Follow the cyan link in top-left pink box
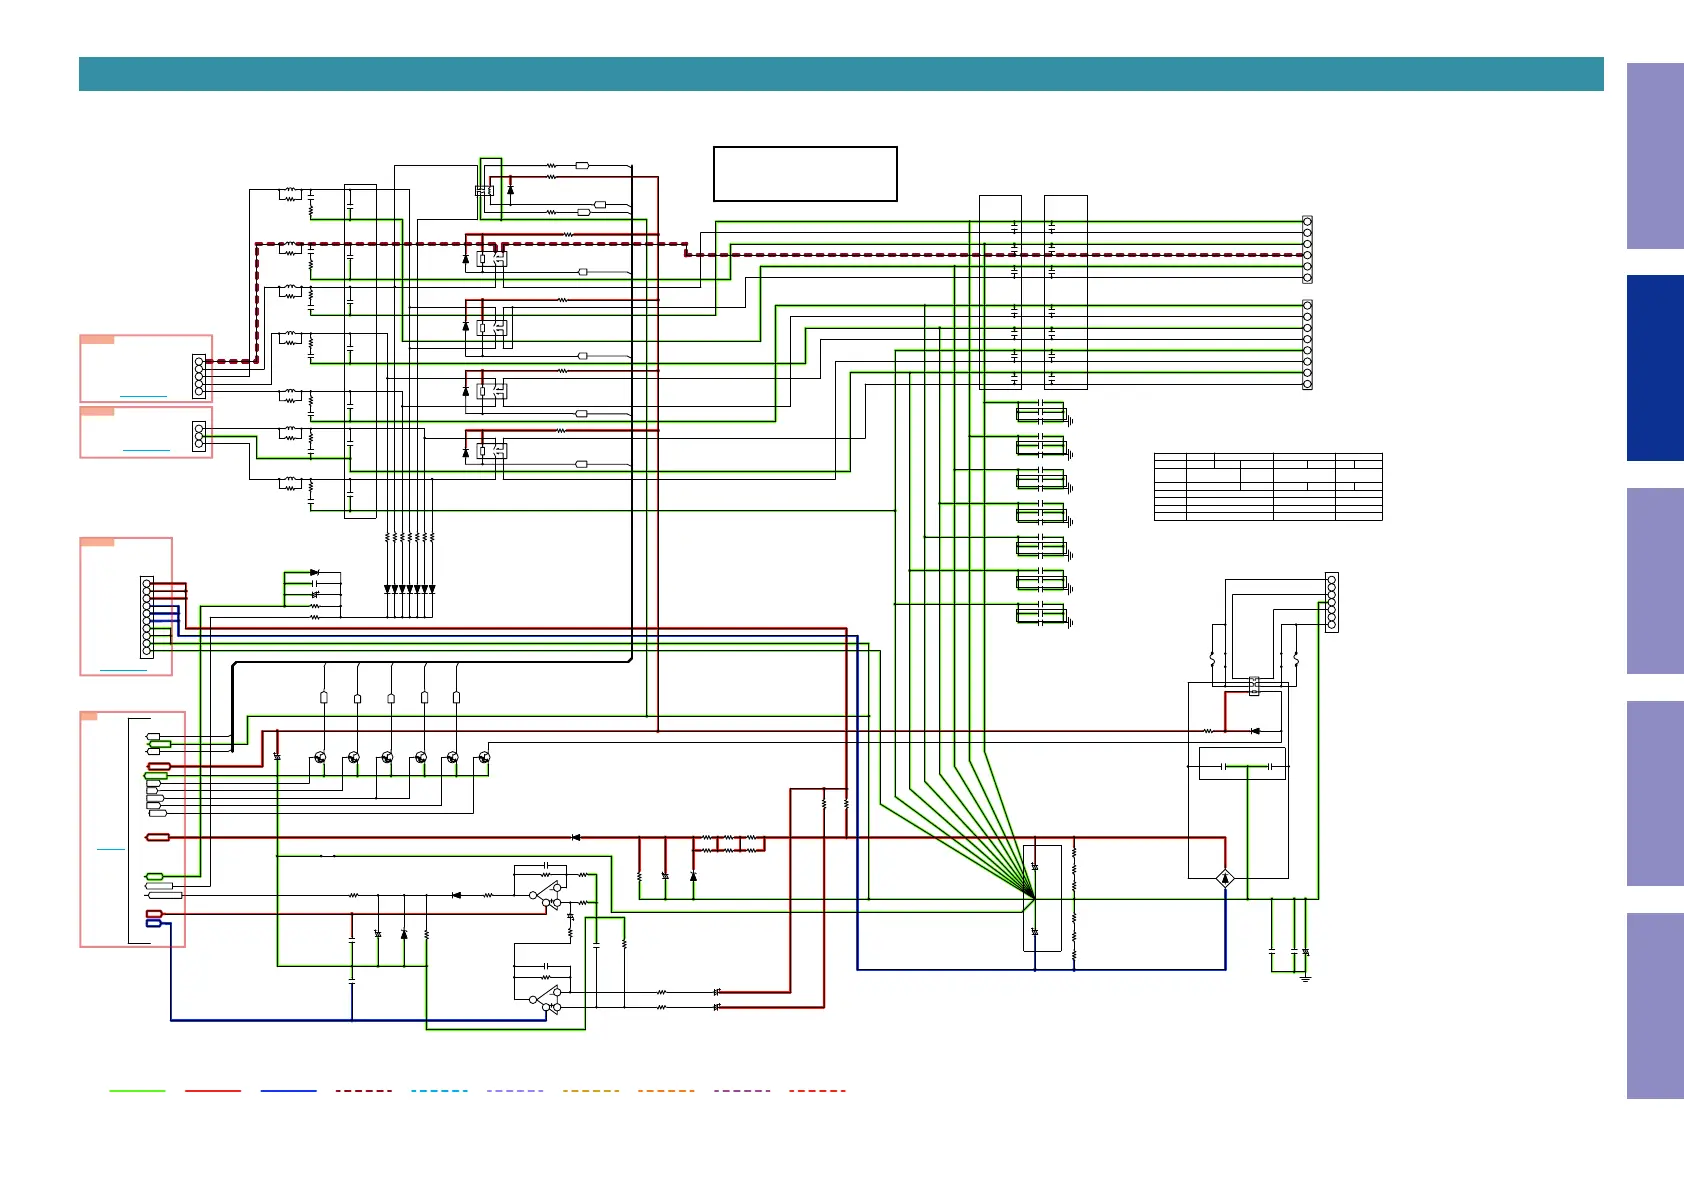This screenshot has width=1684, height=1191. (x=143, y=396)
